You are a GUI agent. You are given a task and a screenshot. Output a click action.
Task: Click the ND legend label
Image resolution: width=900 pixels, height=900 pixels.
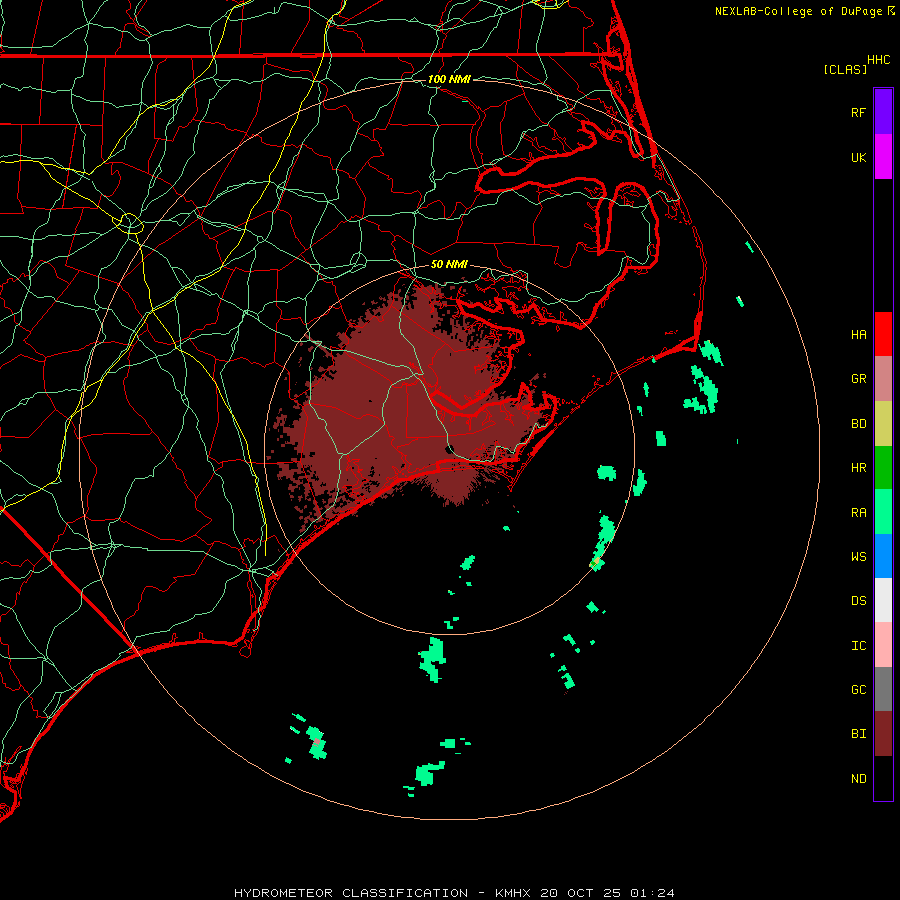(858, 778)
